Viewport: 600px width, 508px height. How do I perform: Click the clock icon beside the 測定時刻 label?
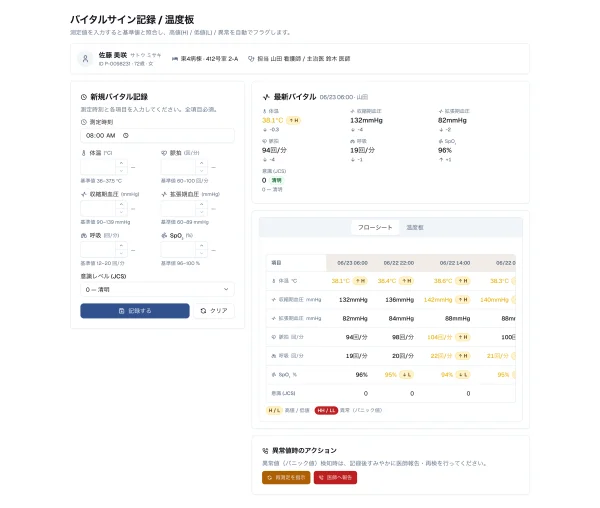[84, 122]
